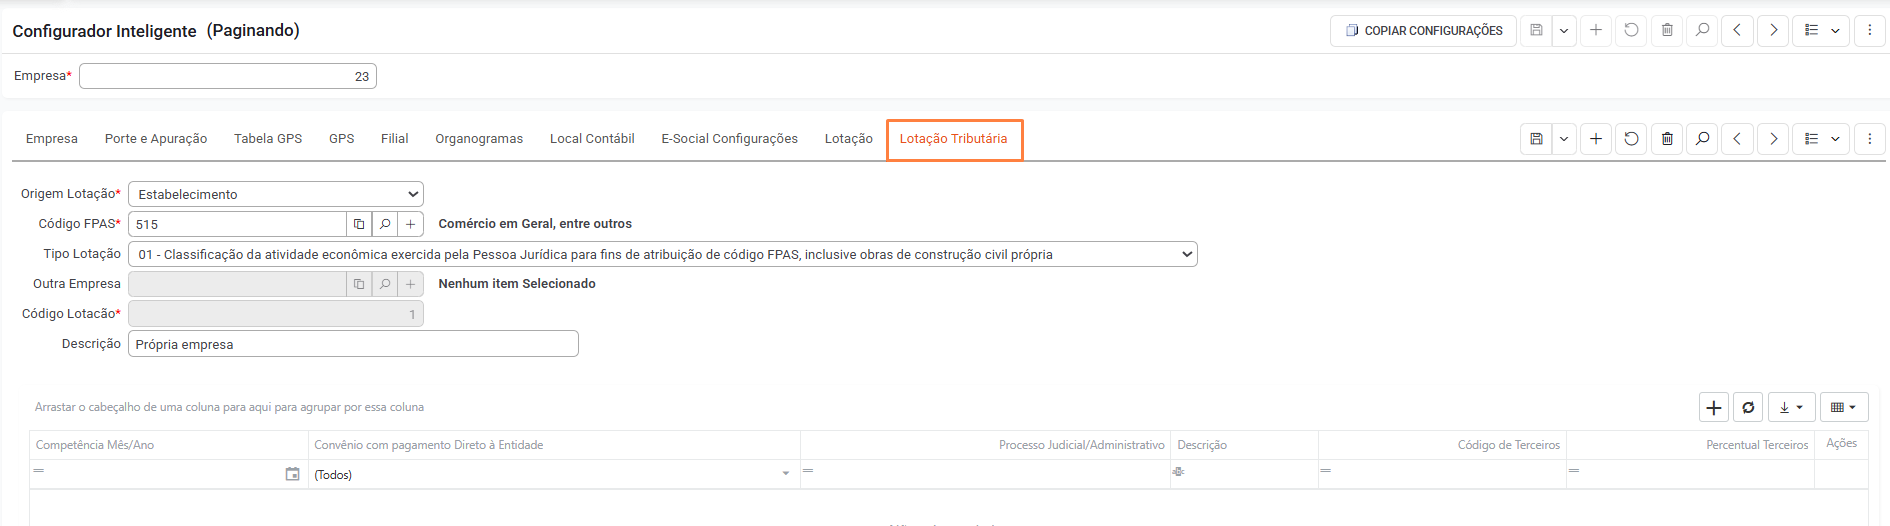The width and height of the screenshot is (1890, 526).
Task: Open the grid export download dropdown
Action: coord(1791,407)
